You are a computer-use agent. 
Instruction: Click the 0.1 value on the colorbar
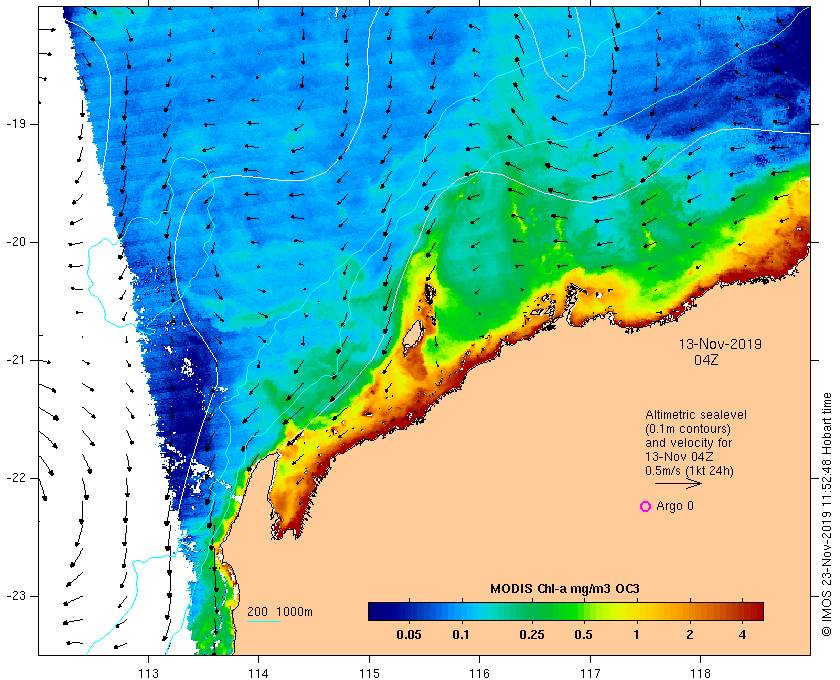coord(461,635)
